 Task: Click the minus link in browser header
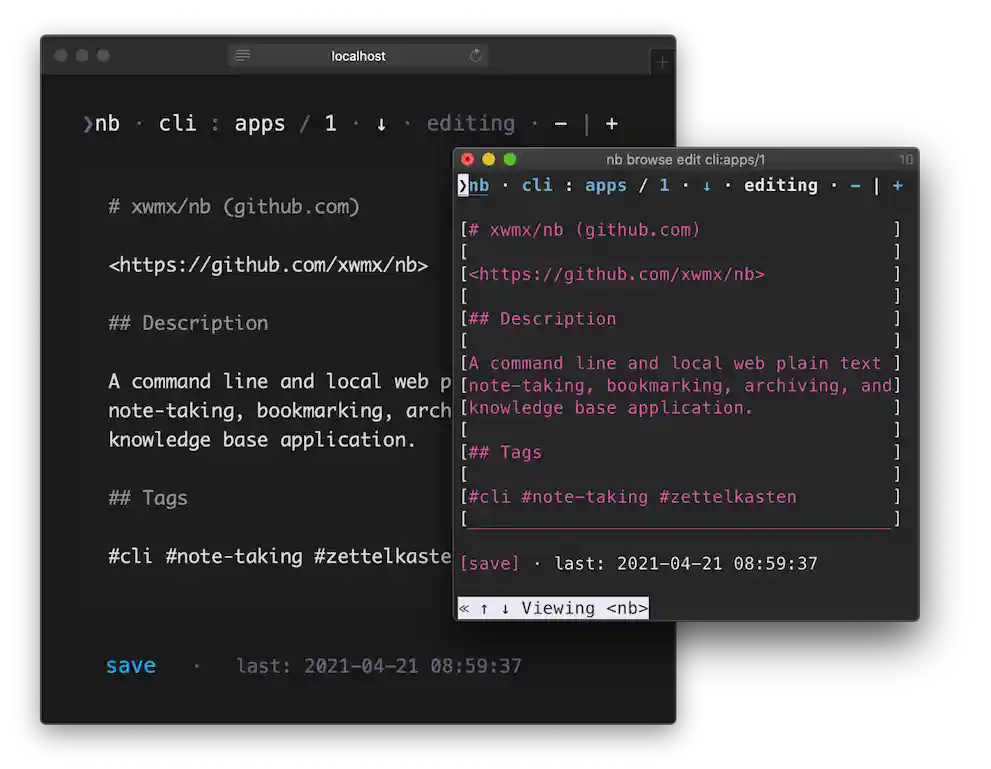click(560, 124)
